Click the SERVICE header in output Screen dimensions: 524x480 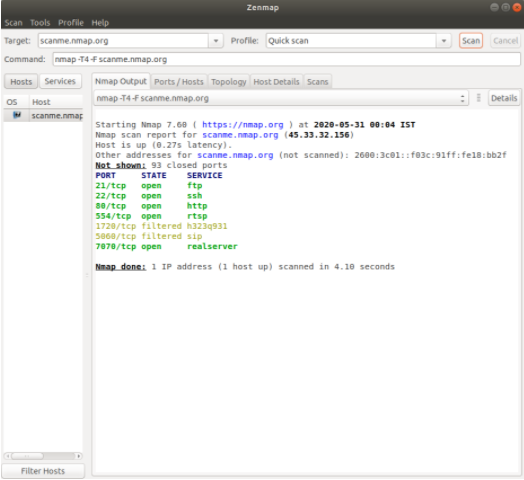pos(205,175)
